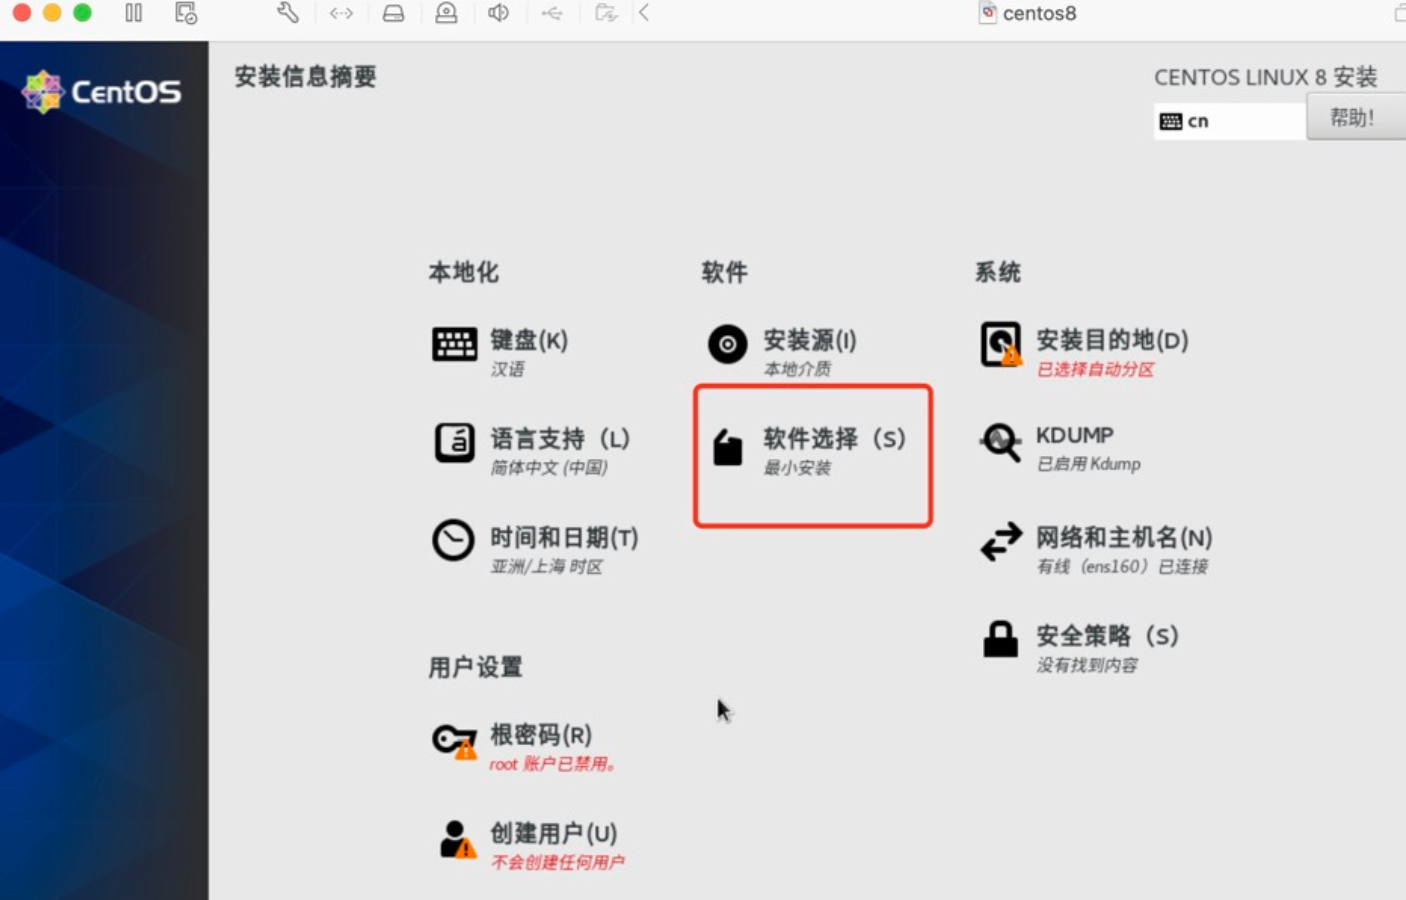Click the red 不会创建任何用户 text
The width and height of the screenshot is (1406, 900).
pyautogui.click(x=557, y=862)
